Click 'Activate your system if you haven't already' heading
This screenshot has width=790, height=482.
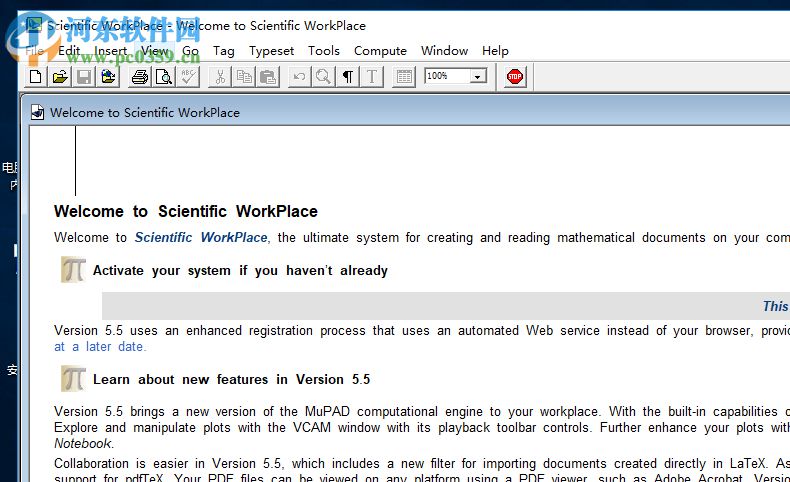pyautogui.click(x=240, y=270)
